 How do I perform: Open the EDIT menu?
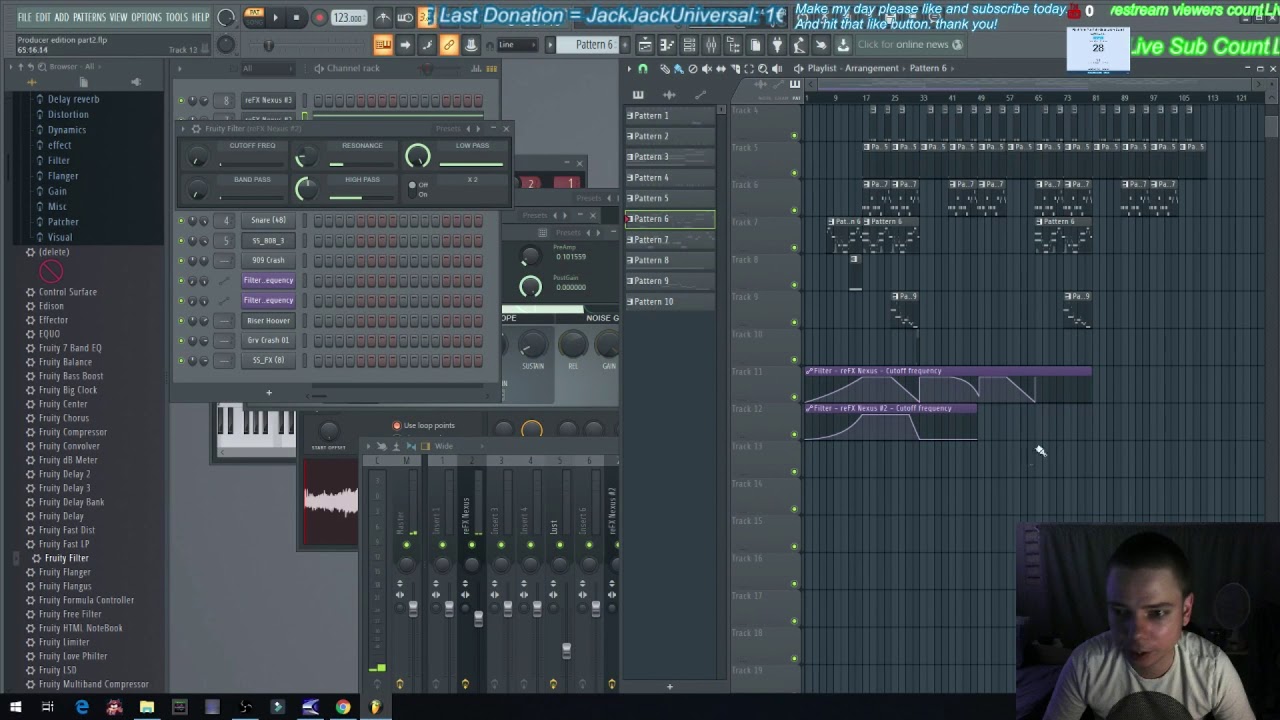click(x=44, y=17)
